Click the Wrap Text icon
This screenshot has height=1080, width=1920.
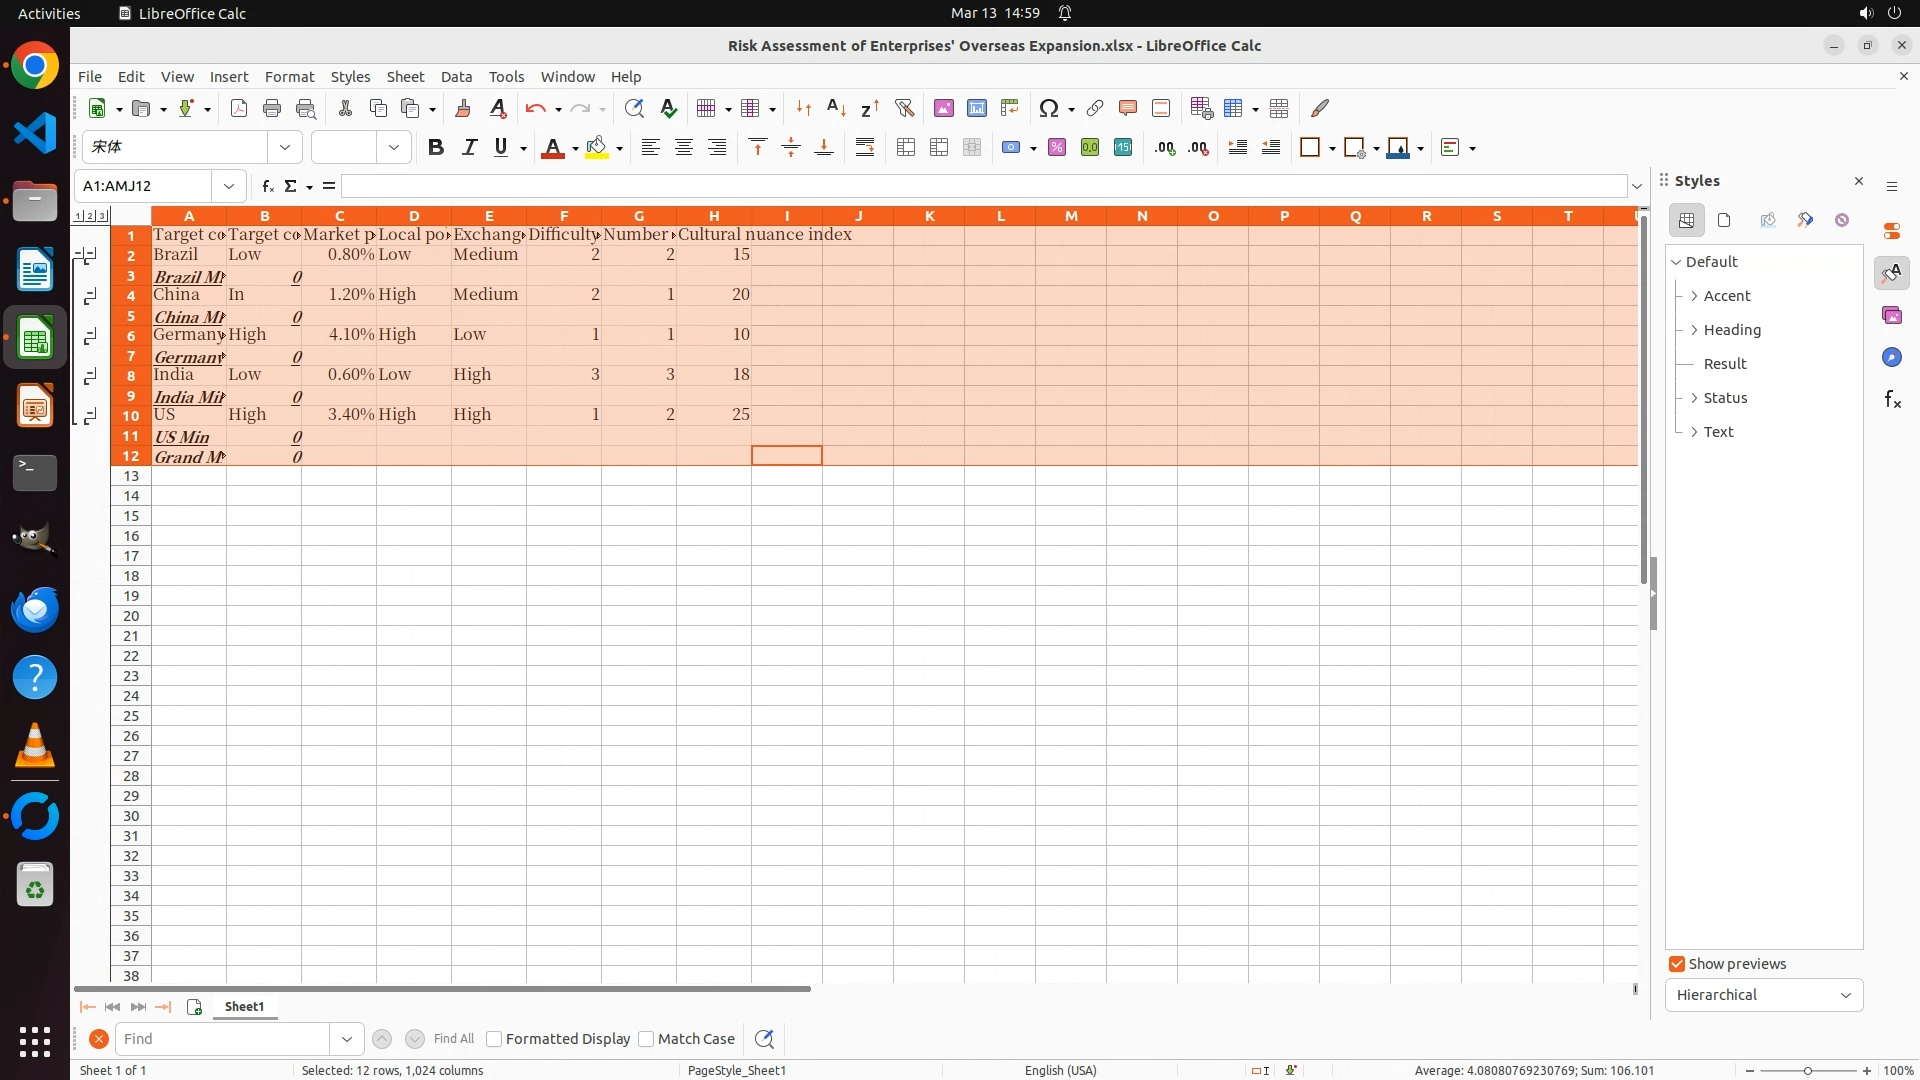click(x=865, y=148)
